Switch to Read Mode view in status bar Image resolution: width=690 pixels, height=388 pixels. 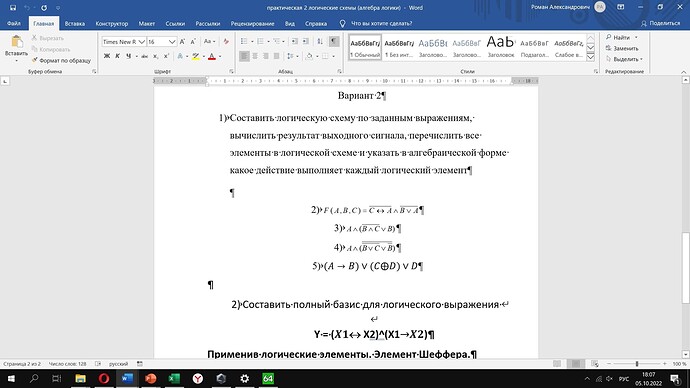click(x=557, y=364)
